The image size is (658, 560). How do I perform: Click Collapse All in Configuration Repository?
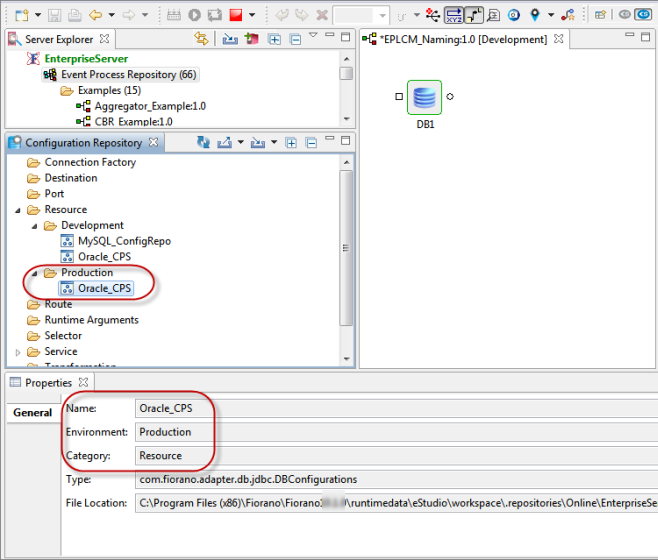tap(311, 143)
